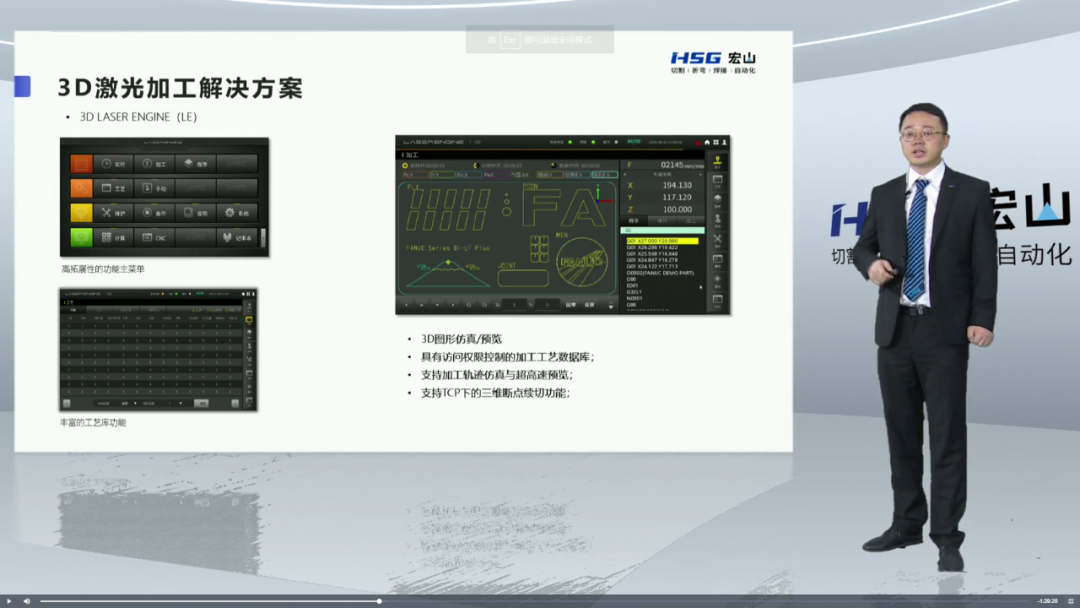
Task: Click the main menu scrollbar beside the bottom row
Action: (x=263, y=238)
